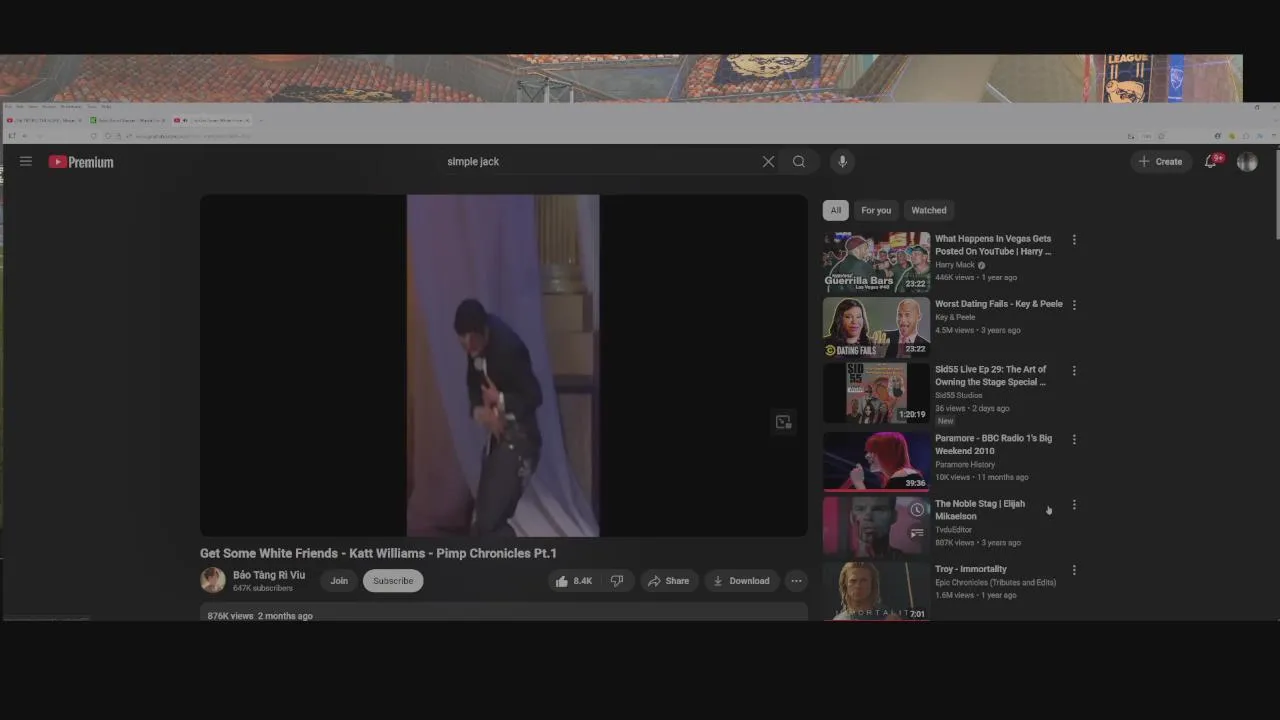The height and width of the screenshot is (720, 1280).
Task: Toggle miniplayer icon on video player
Action: pyautogui.click(x=784, y=422)
